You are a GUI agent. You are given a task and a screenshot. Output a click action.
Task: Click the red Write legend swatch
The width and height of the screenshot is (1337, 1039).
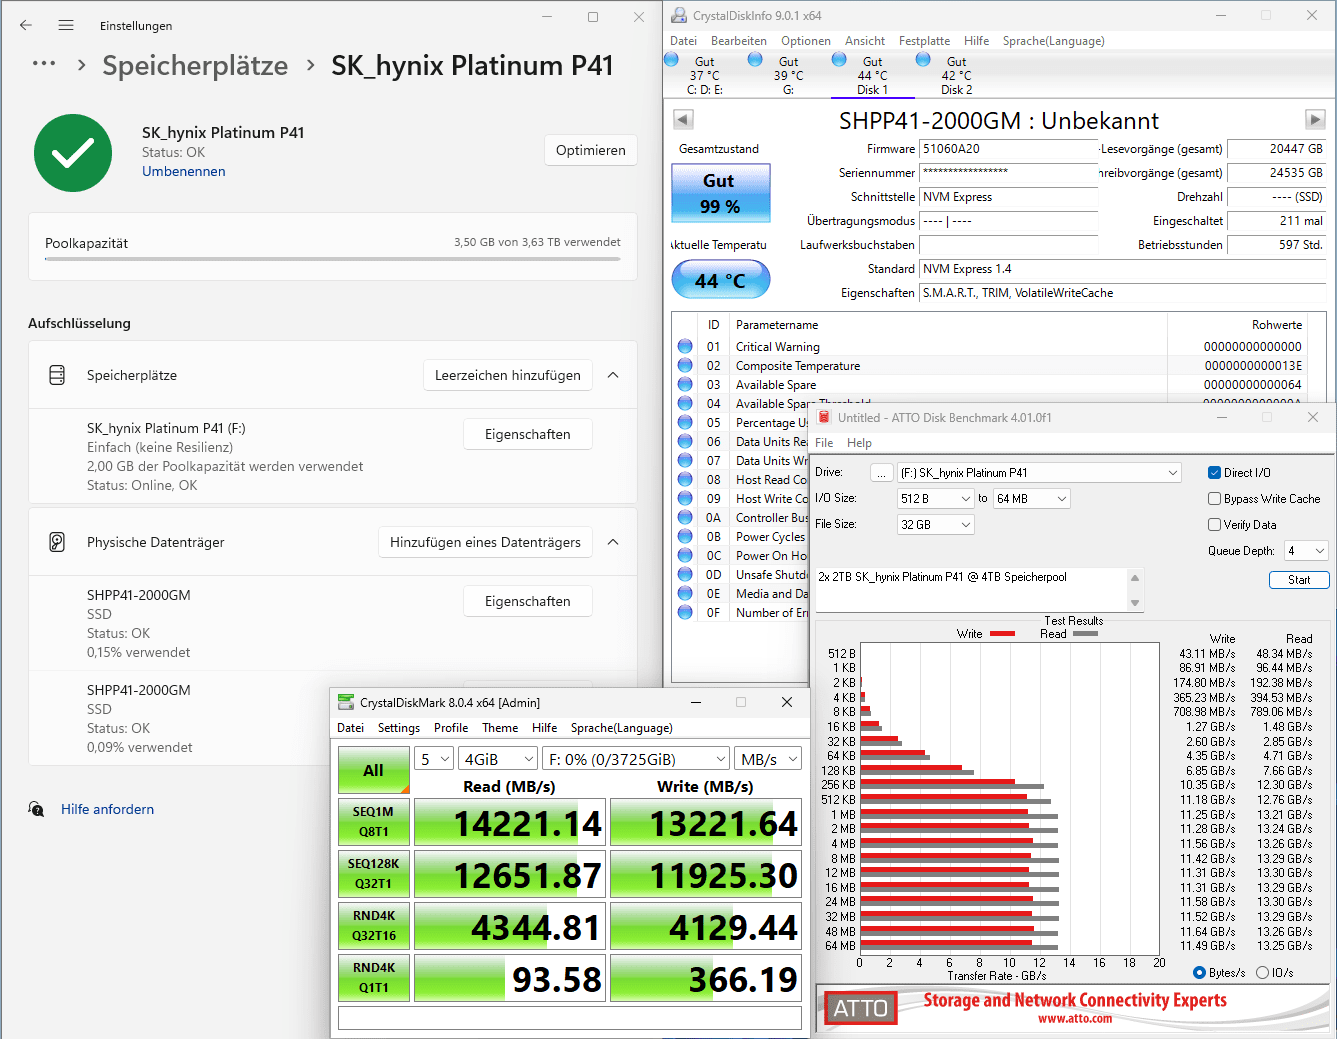[x=1002, y=634]
